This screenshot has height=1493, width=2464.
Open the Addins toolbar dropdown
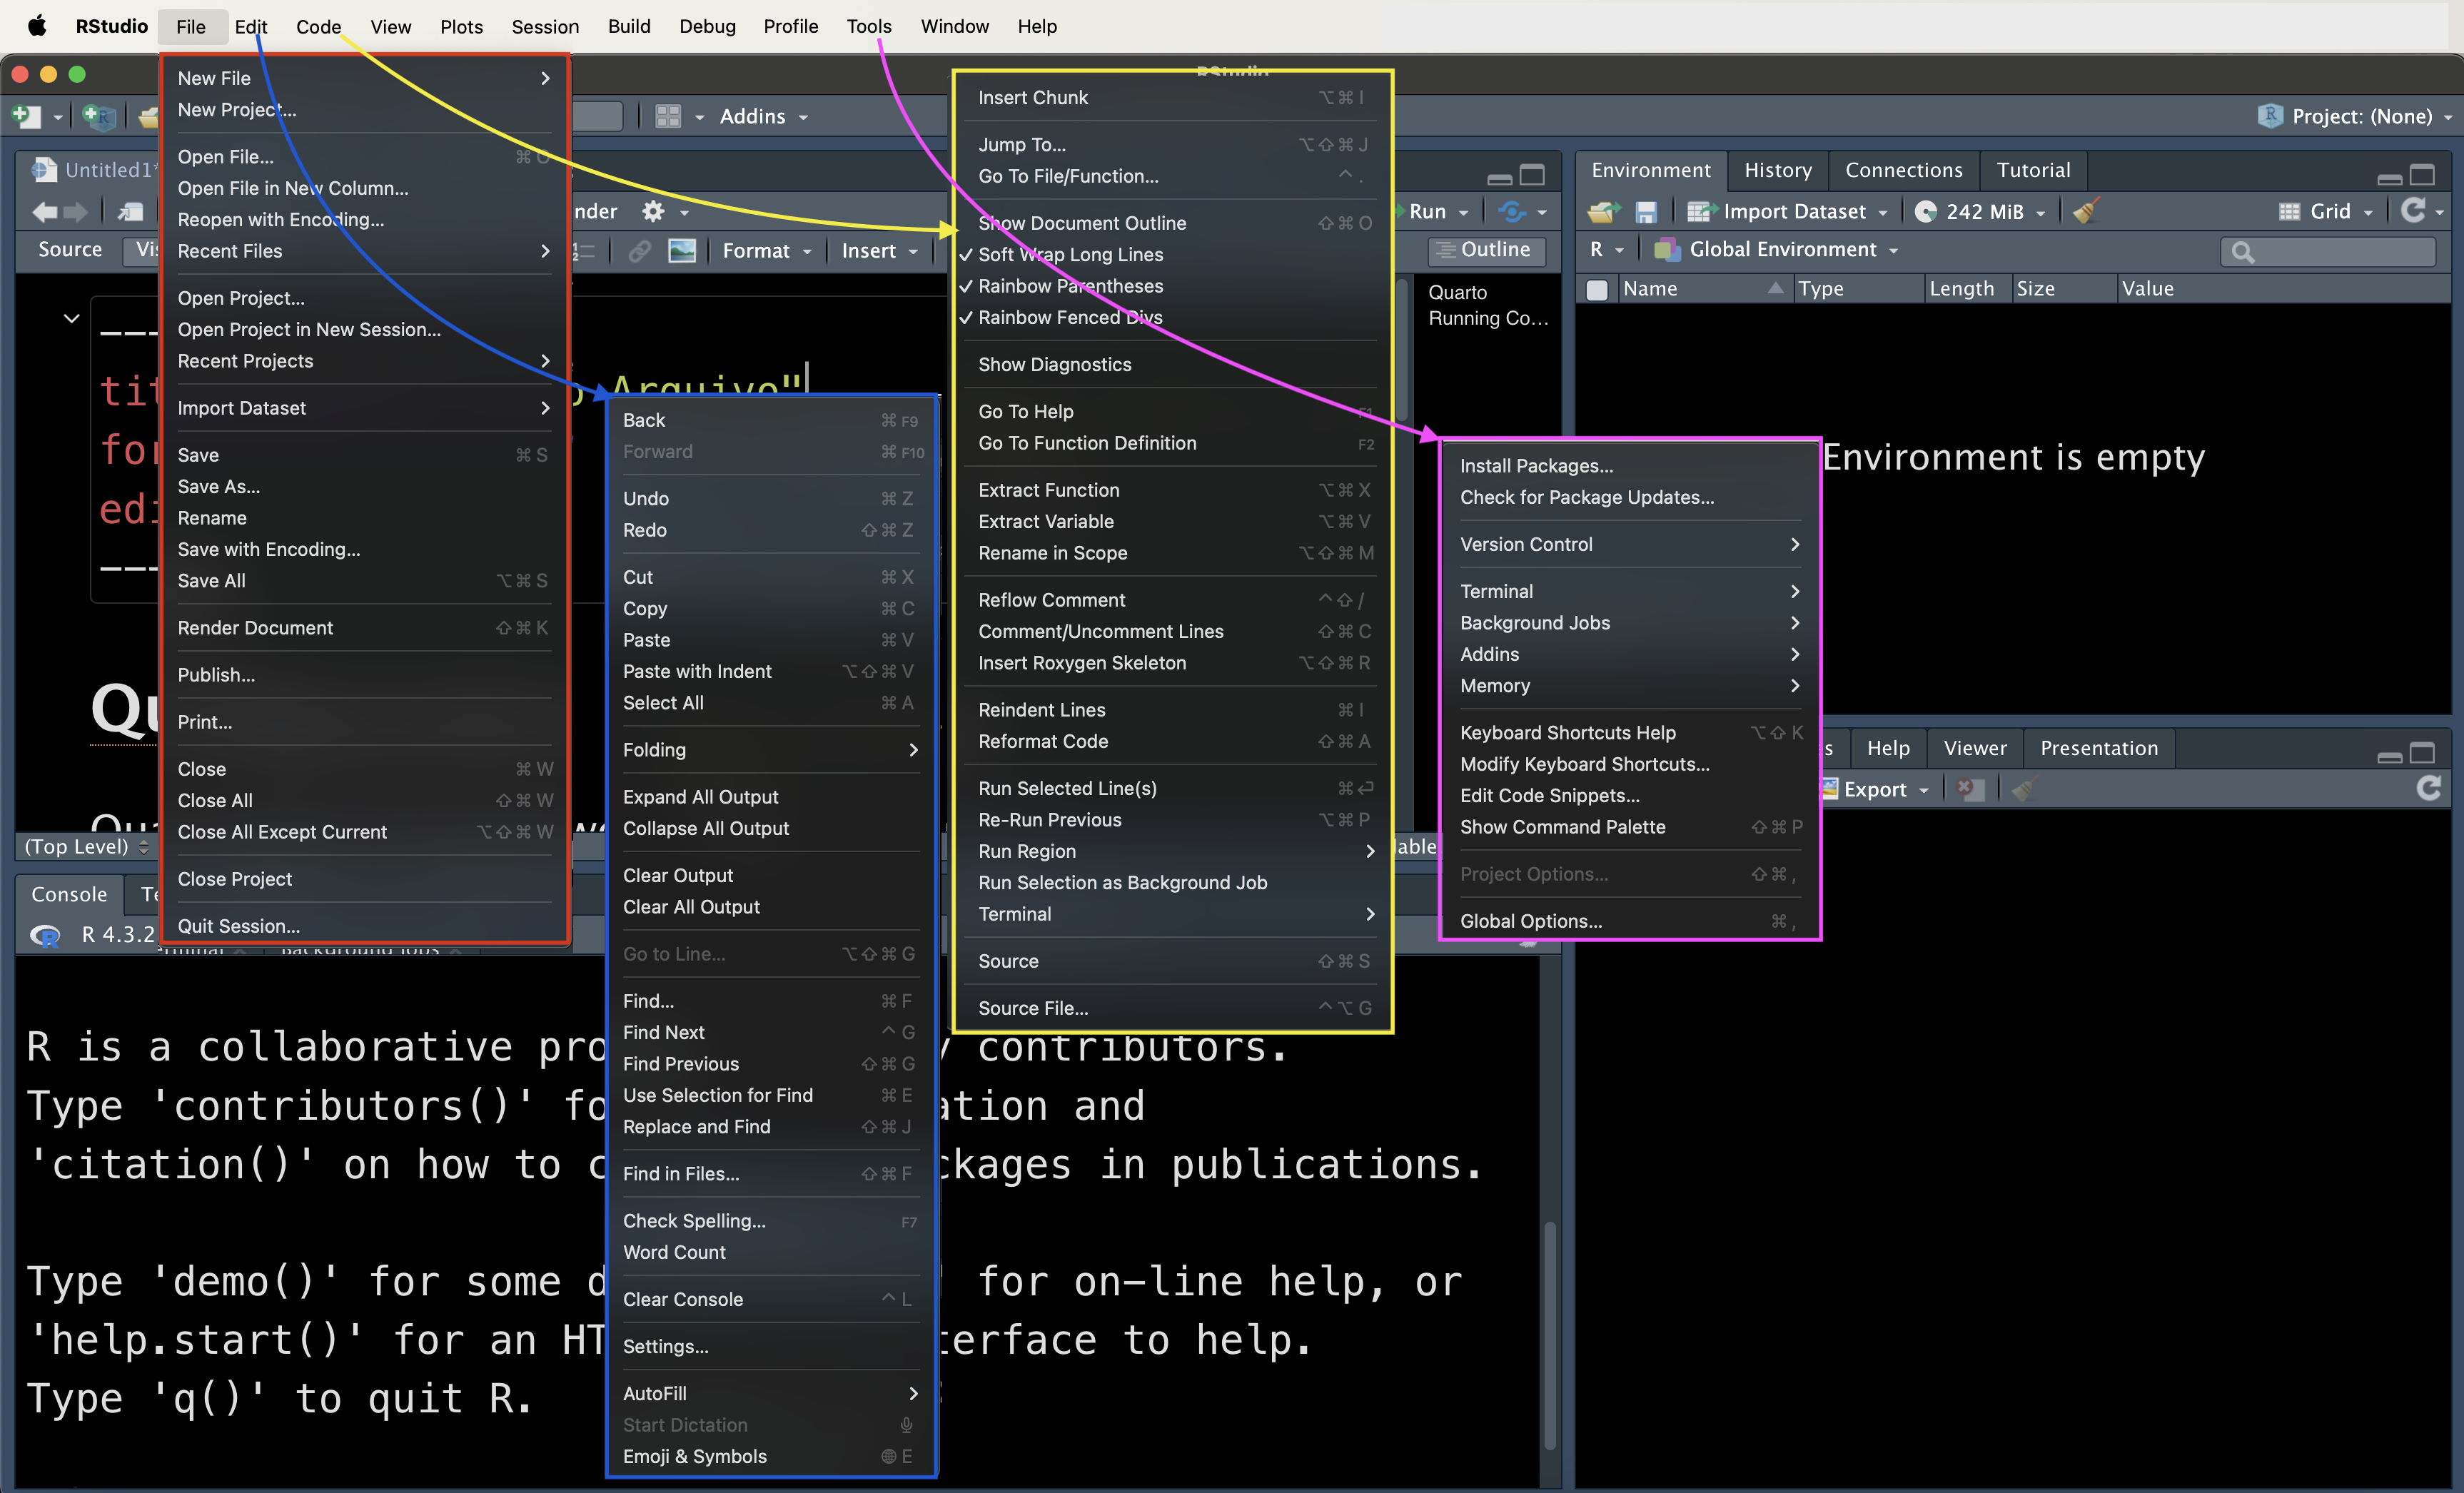coord(763,117)
